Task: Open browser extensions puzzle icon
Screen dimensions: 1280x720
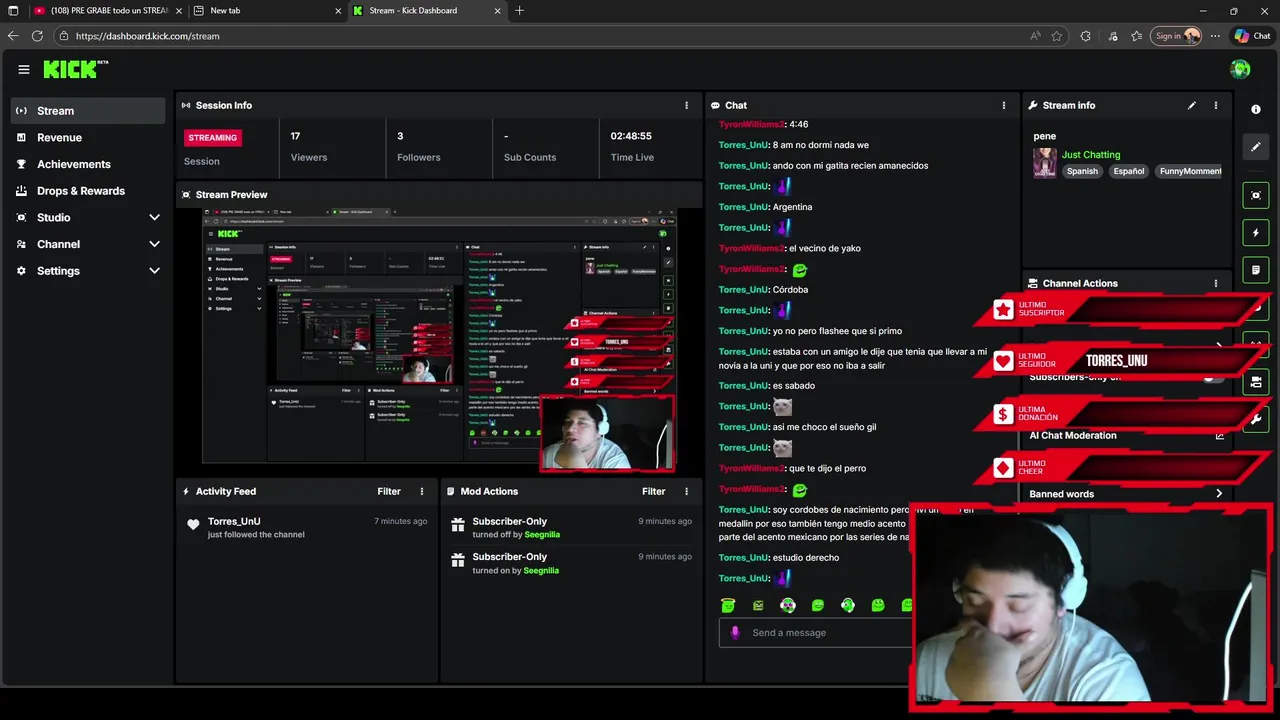Action: click(x=1085, y=36)
